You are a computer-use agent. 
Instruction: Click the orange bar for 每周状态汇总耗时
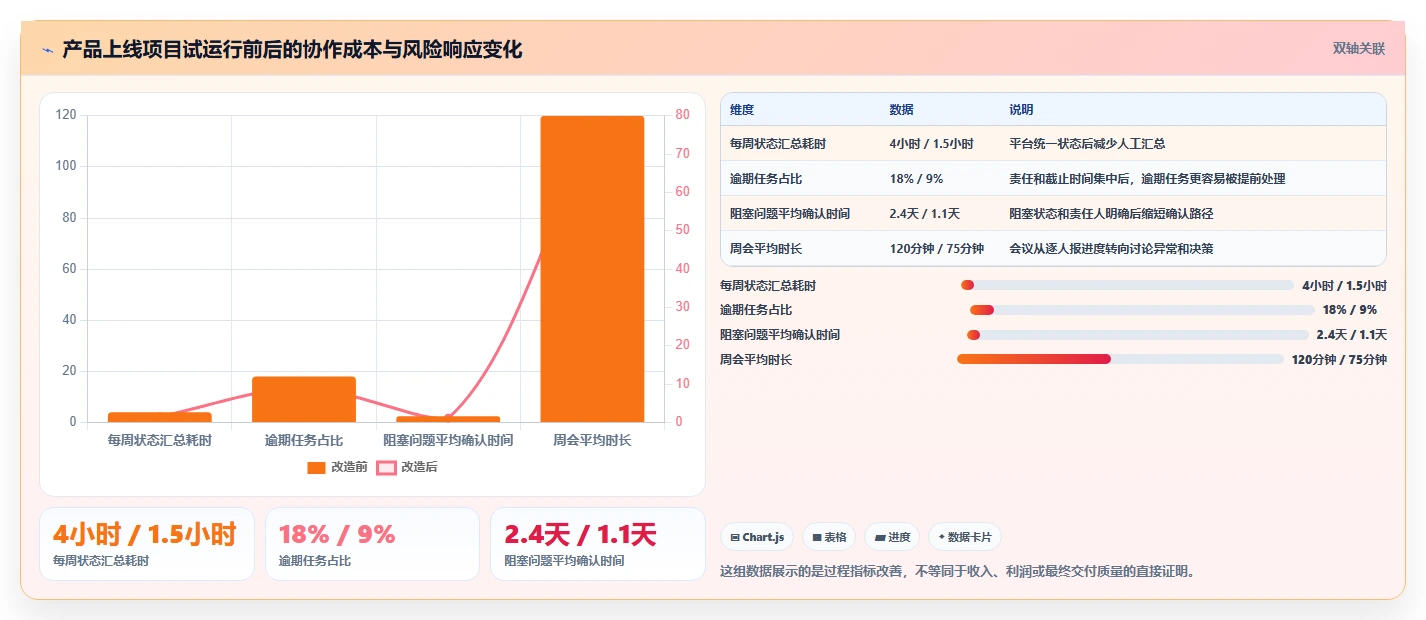click(x=160, y=417)
